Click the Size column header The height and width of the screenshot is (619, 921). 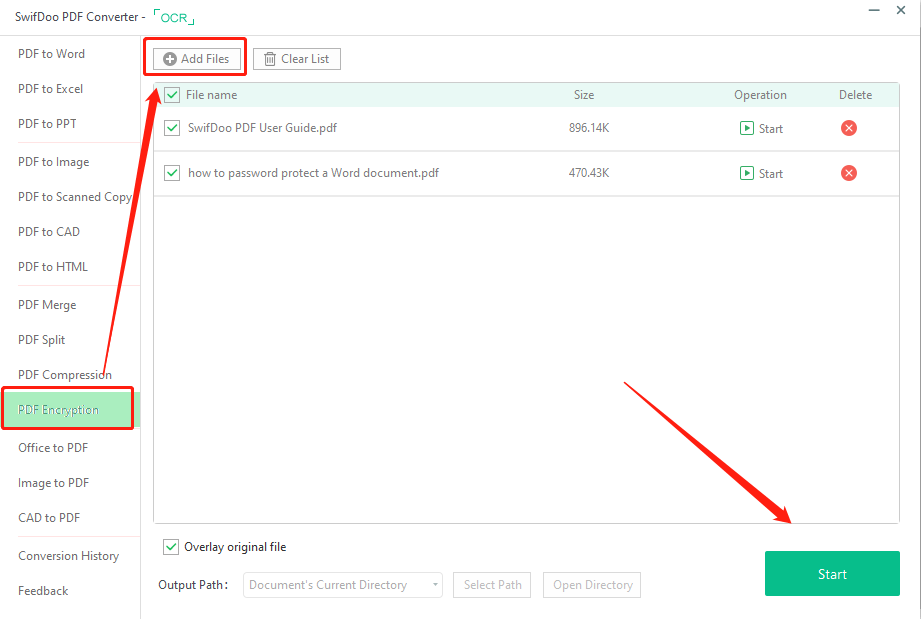pos(584,95)
